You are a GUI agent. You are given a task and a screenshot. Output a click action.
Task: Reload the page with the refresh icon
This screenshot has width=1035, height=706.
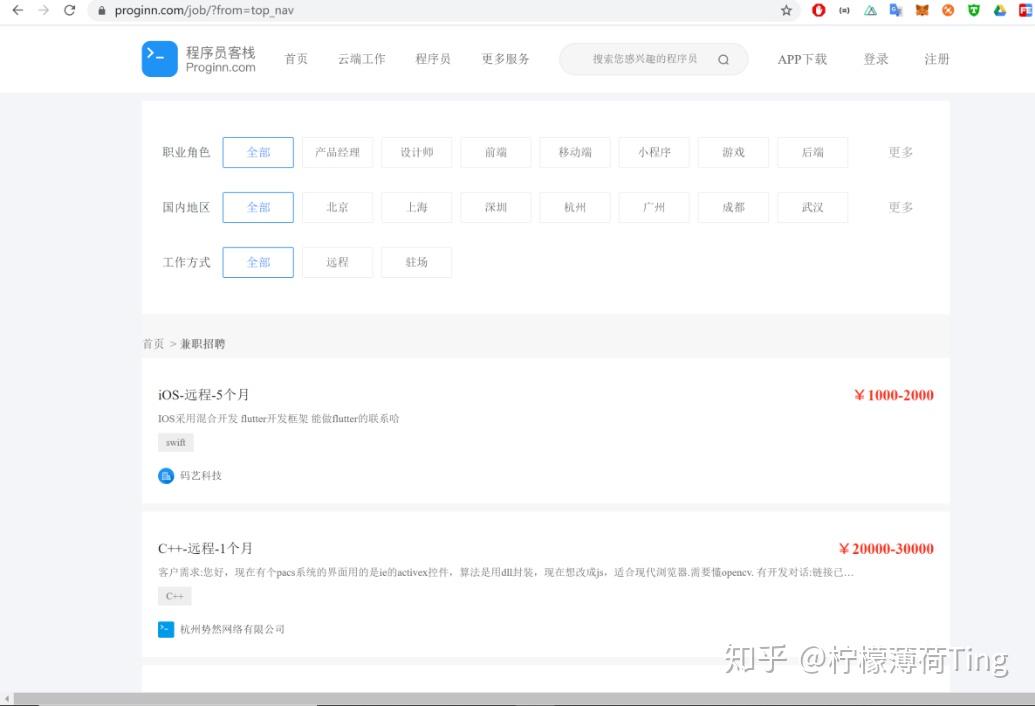(69, 11)
